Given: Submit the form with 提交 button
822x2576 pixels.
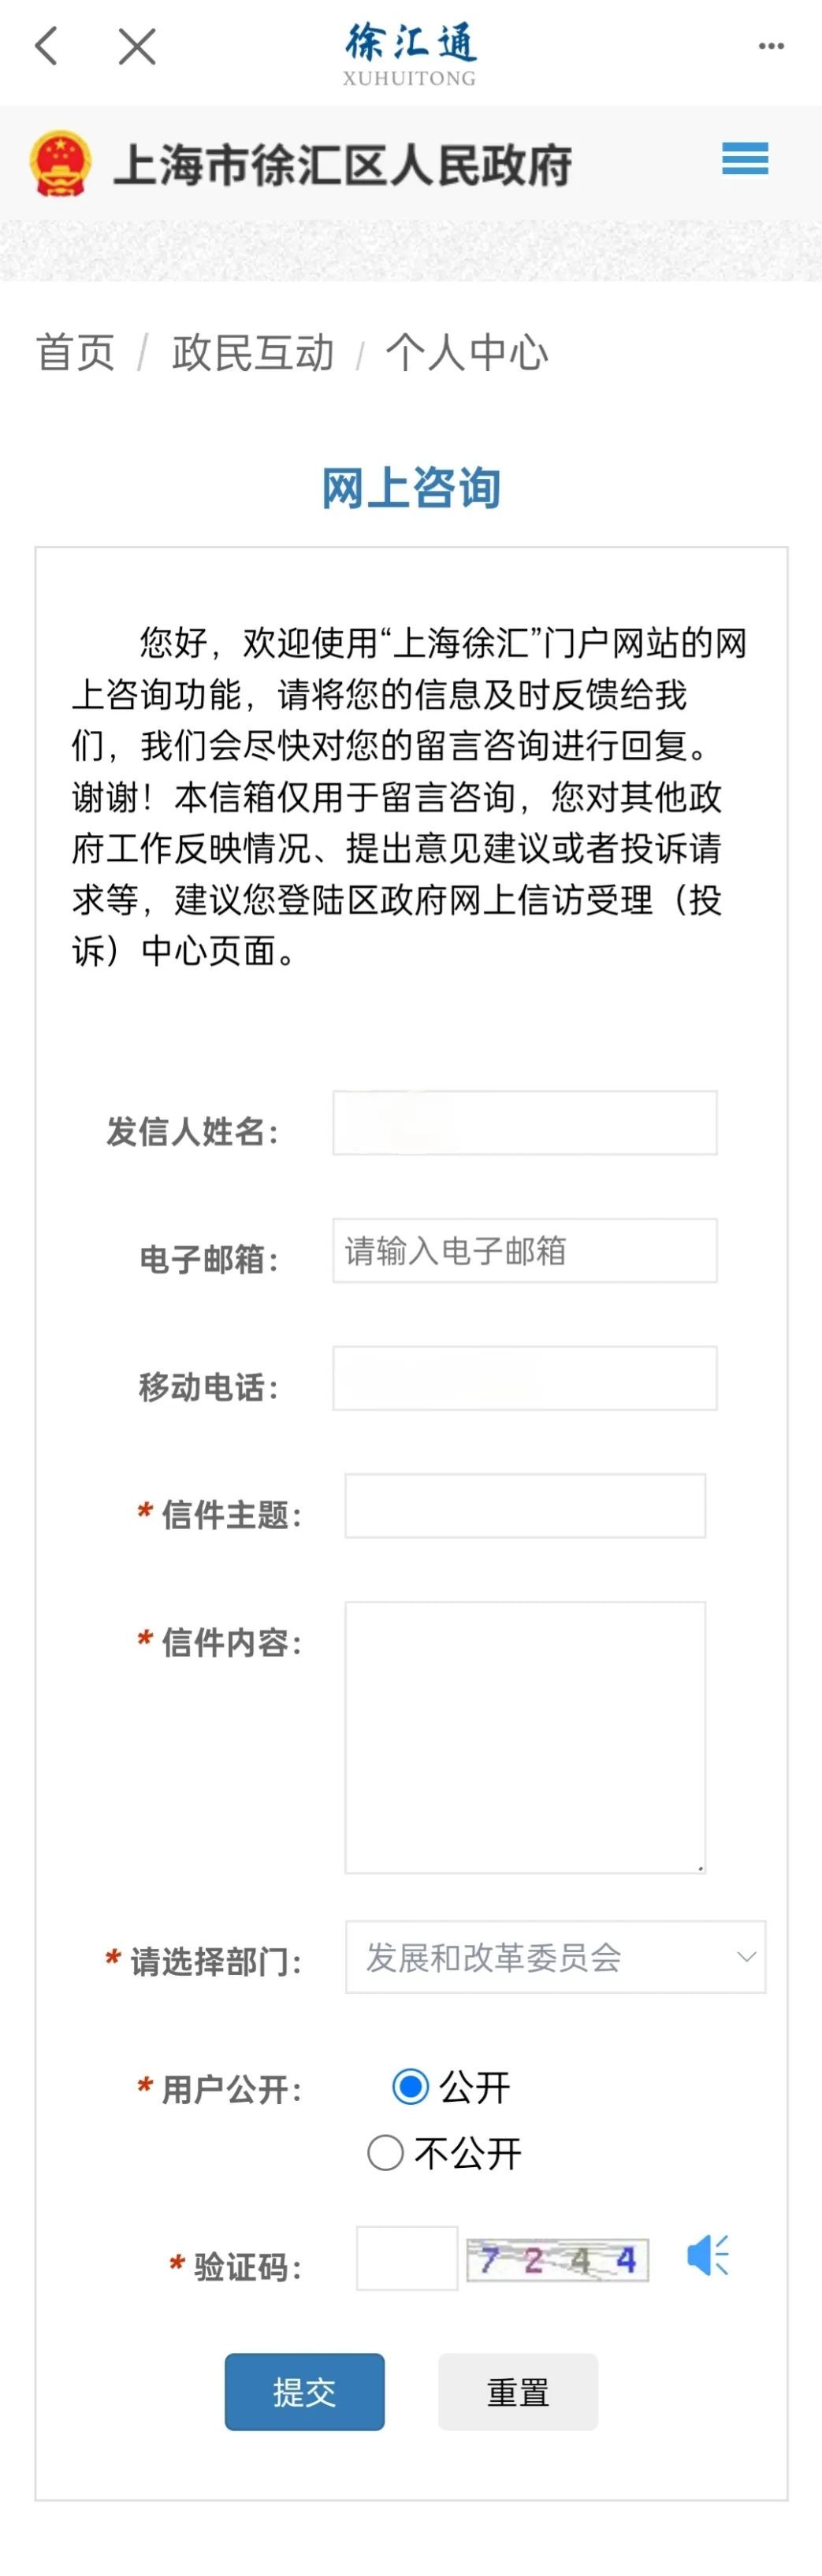Looking at the screenshot, I should (x=304, y=2391).
